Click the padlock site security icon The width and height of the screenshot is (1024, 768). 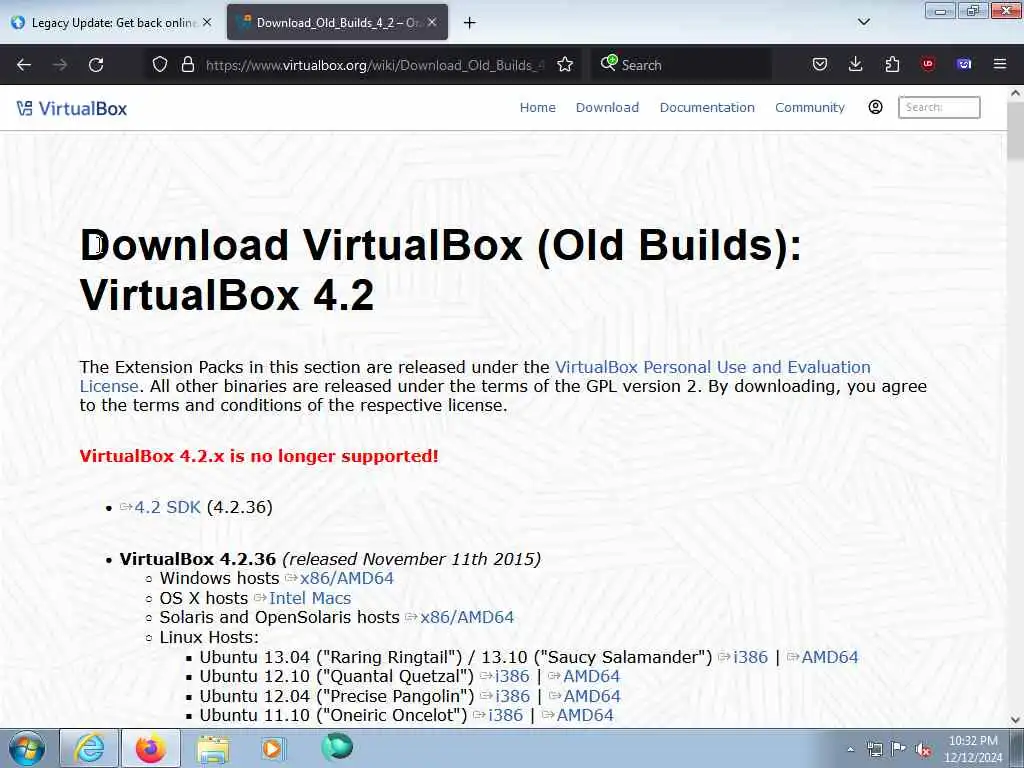click(x=188, y=65)
